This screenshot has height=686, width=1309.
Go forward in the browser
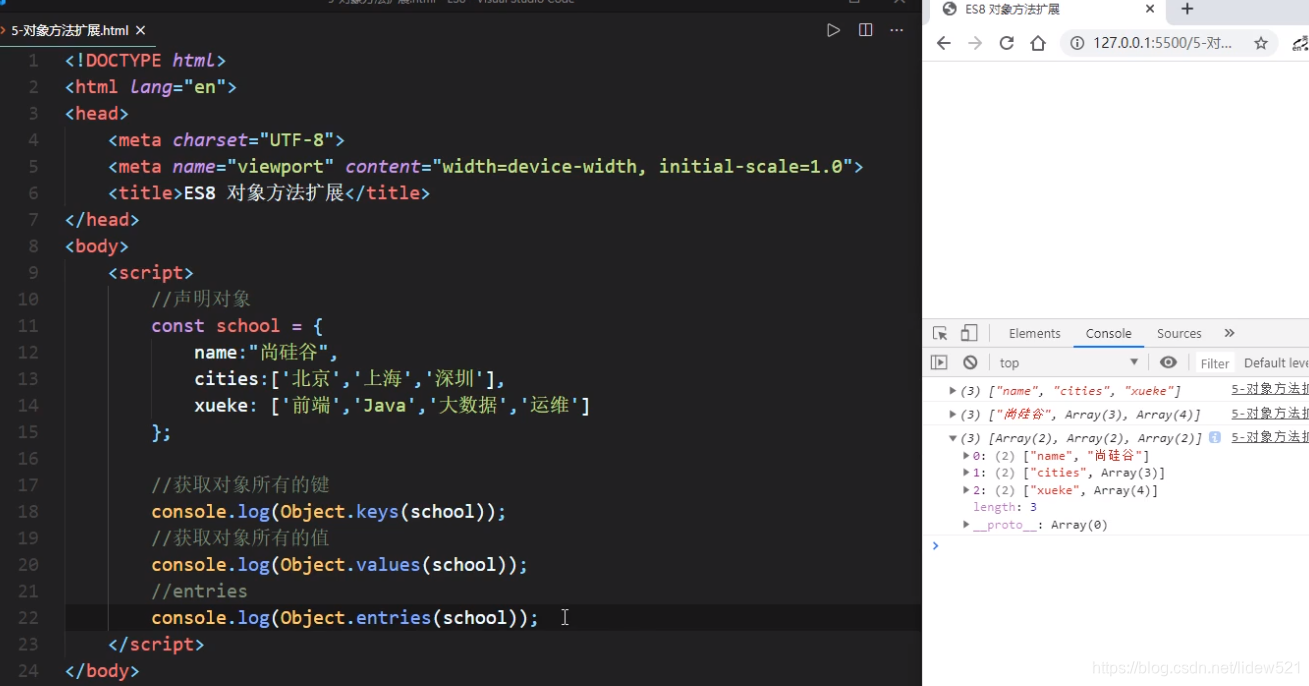[x=975, y=43]
